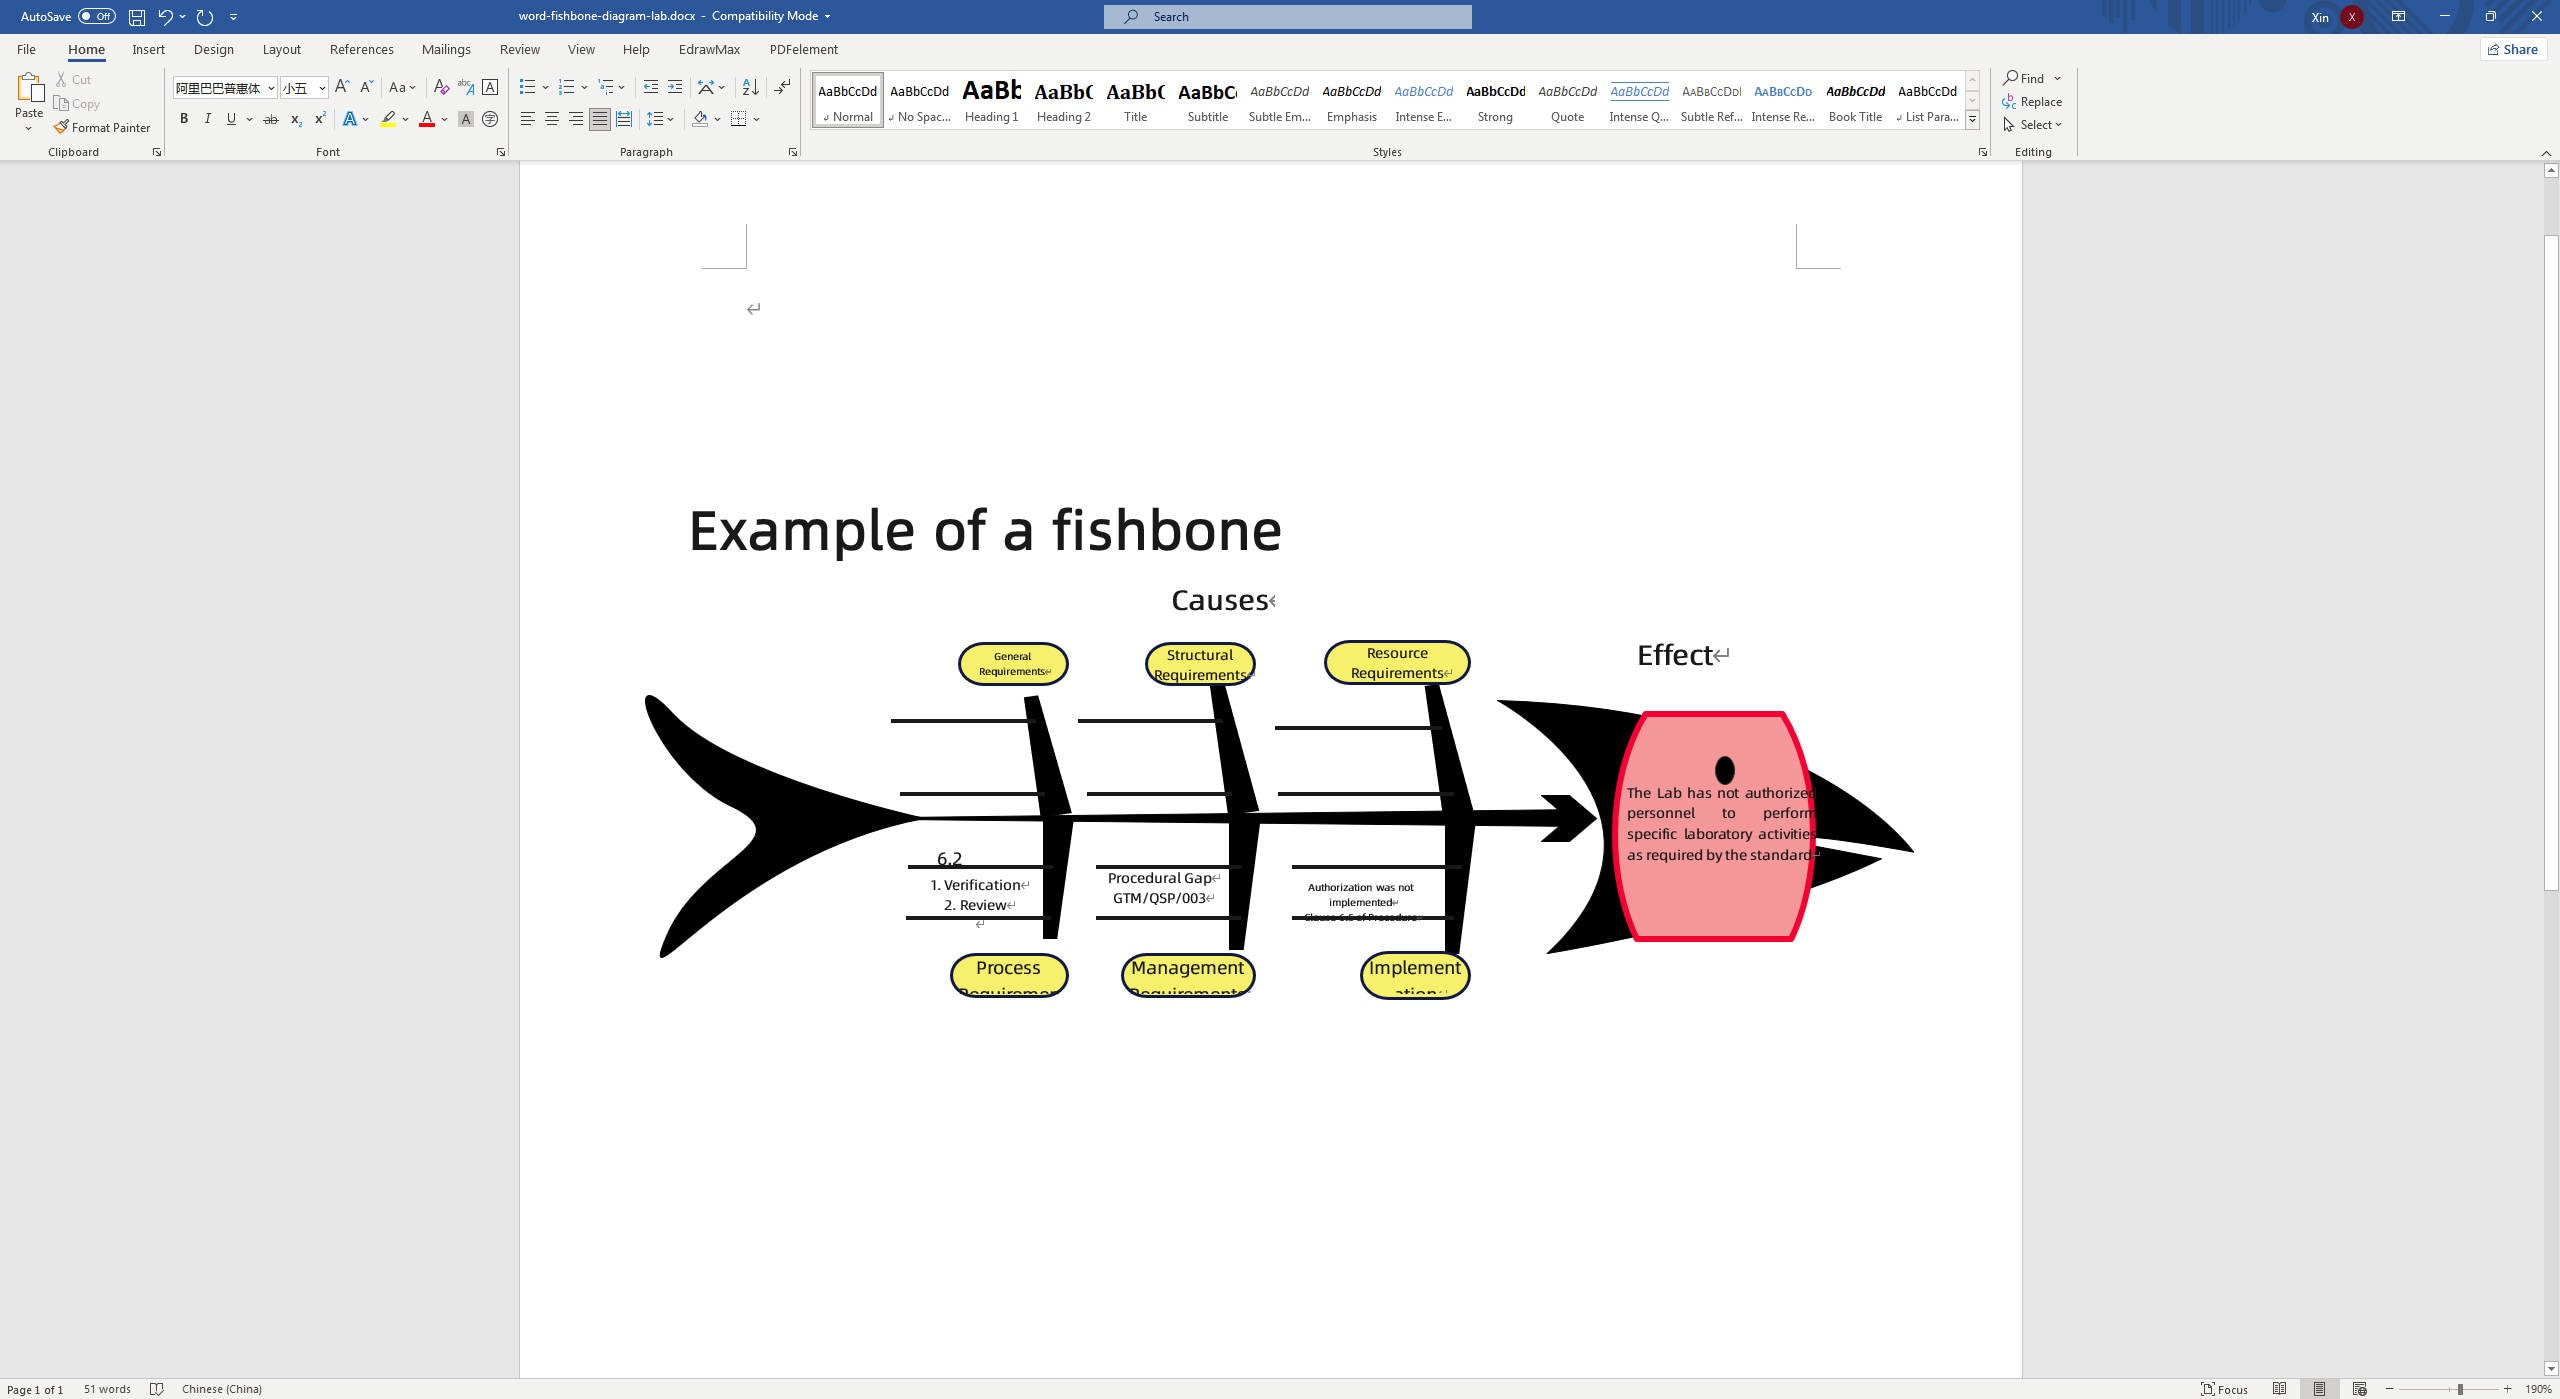
Task: Click the Replace button
Action: pos(2033,101)
